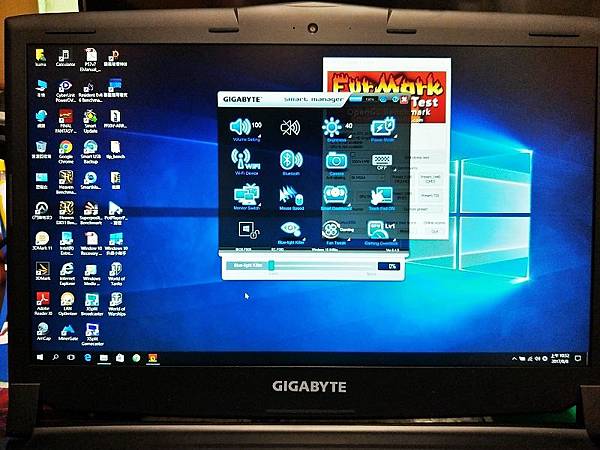600x450 pixels.
Task: Toggle Wi-Fi Device in Smart Manager
Action: coord(246,162)
